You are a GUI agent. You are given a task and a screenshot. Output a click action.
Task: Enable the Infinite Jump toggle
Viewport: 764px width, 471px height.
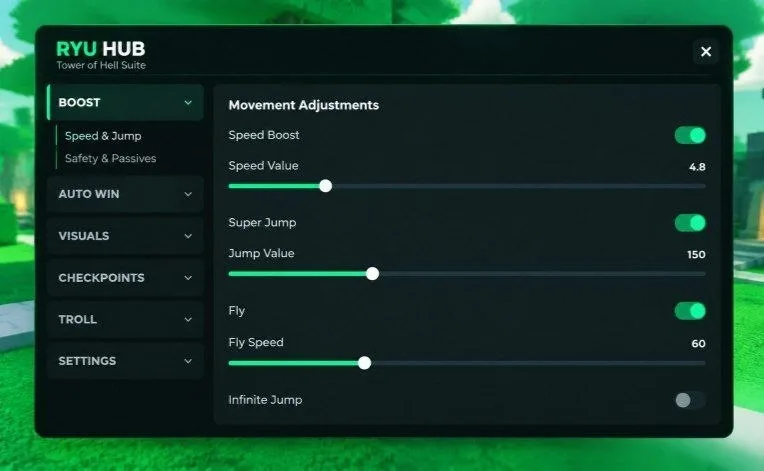(x=690, y=400)
